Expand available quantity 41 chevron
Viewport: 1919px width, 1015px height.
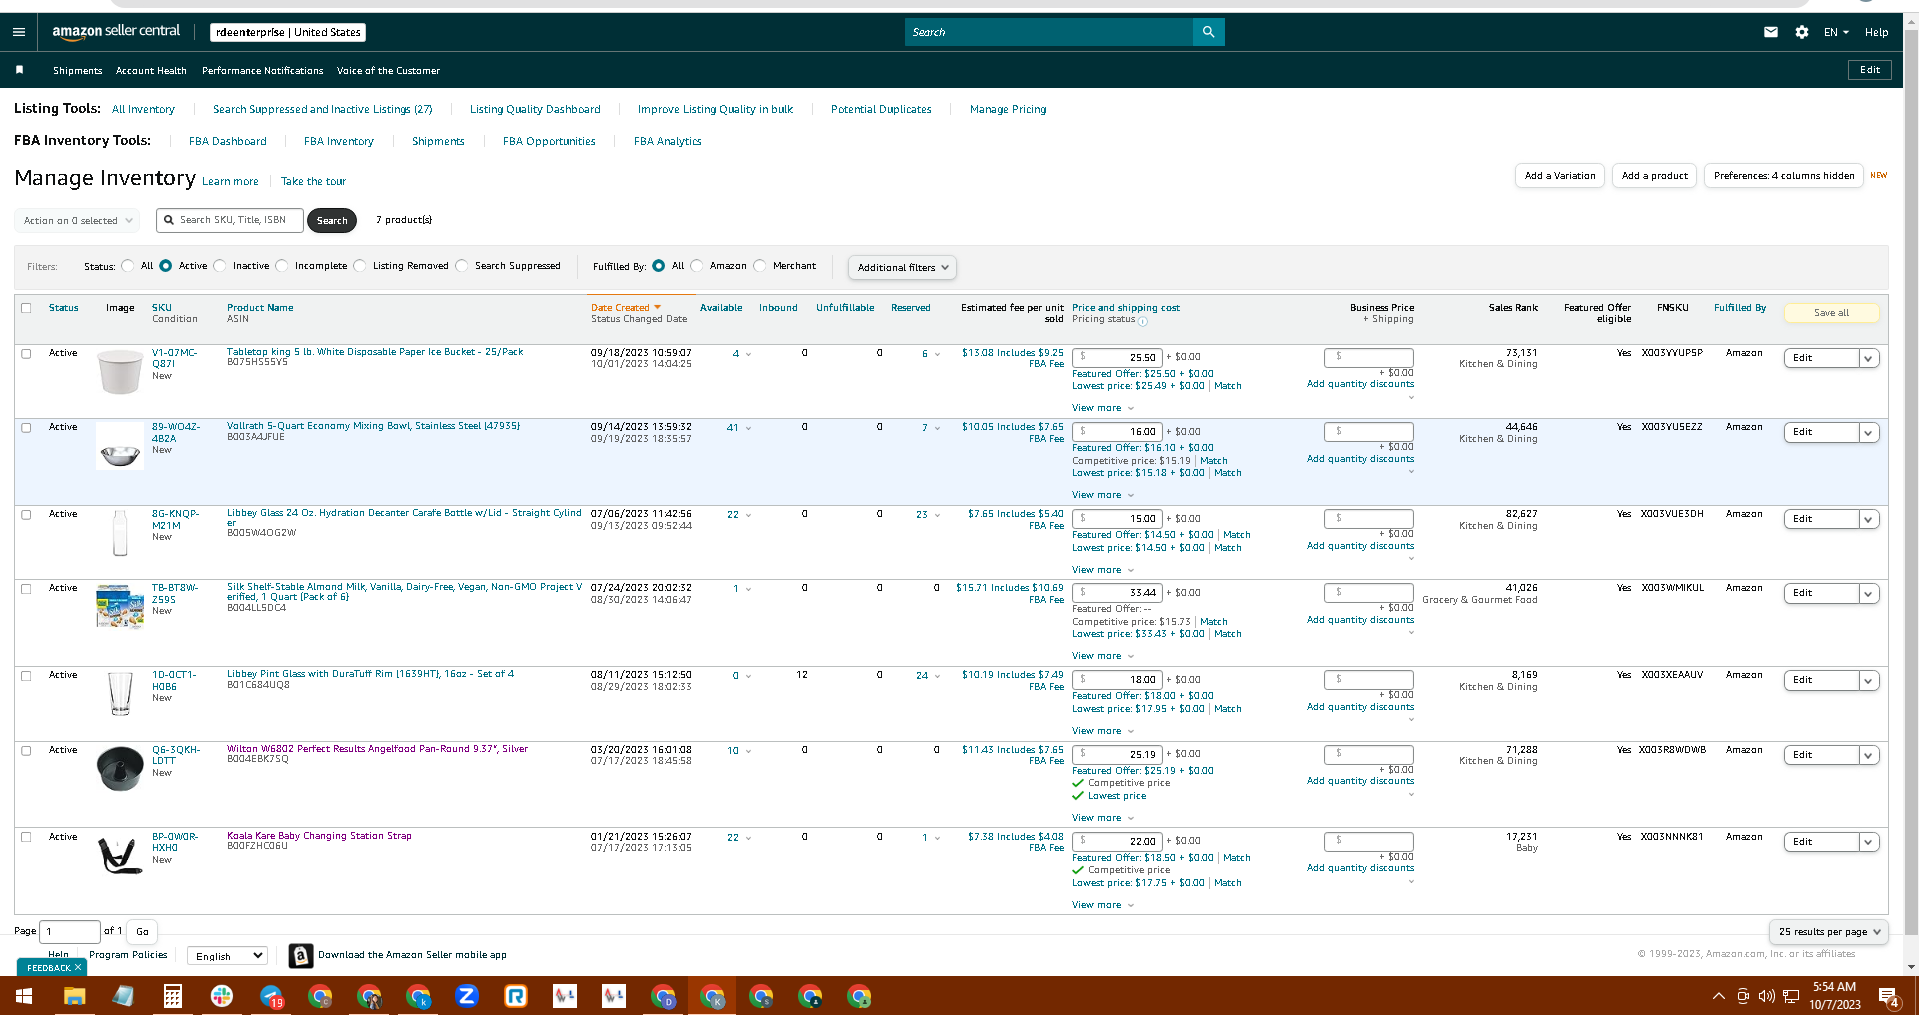click(x=748, y=429)
